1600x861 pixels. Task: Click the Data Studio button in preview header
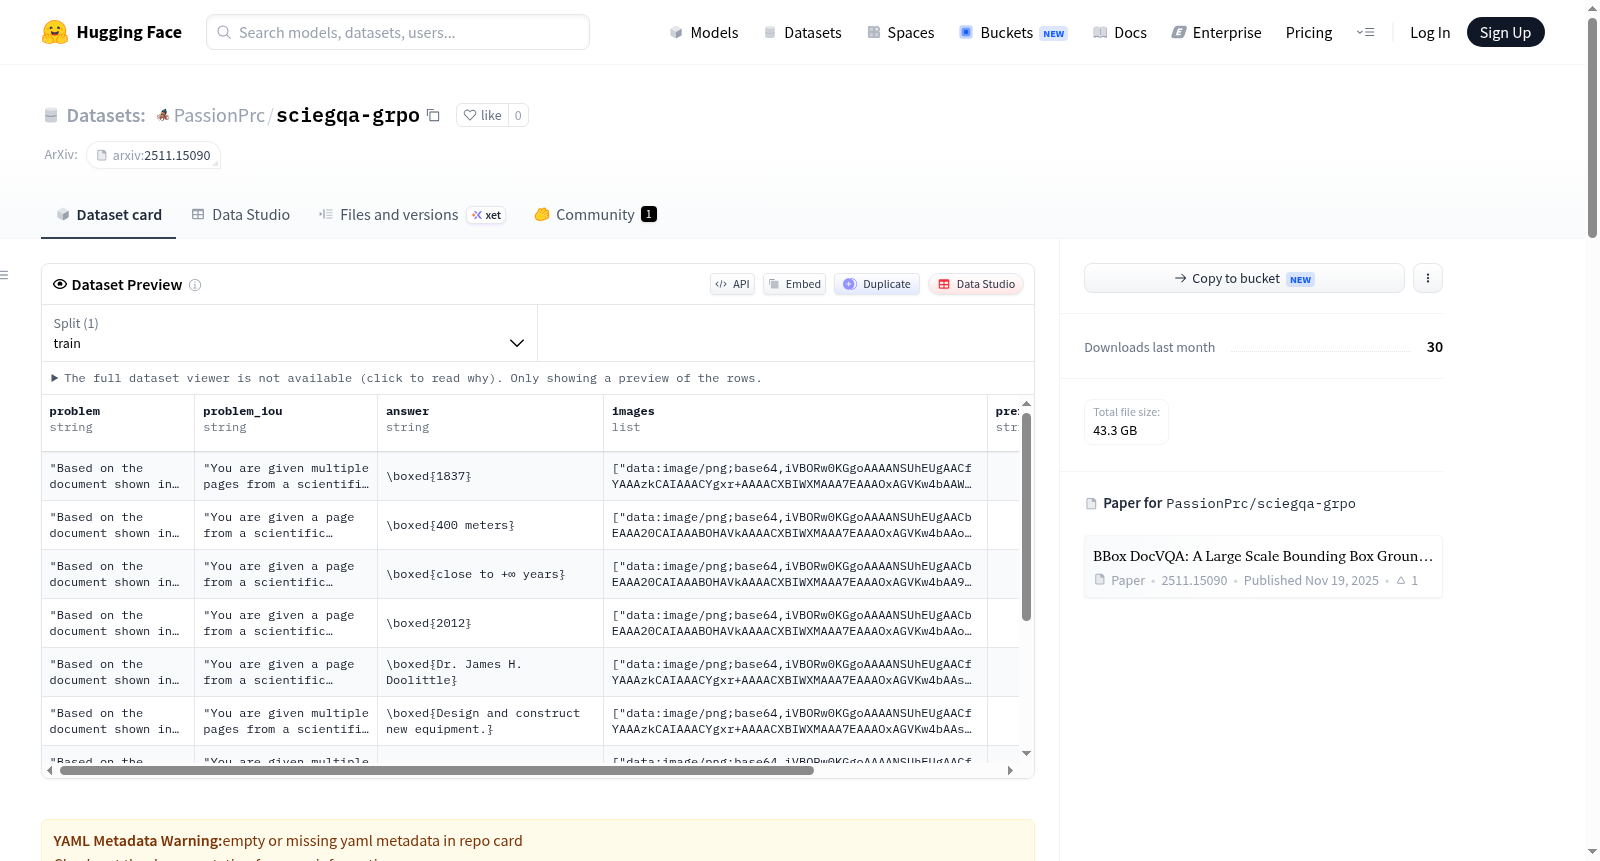(x=976, y=284)
